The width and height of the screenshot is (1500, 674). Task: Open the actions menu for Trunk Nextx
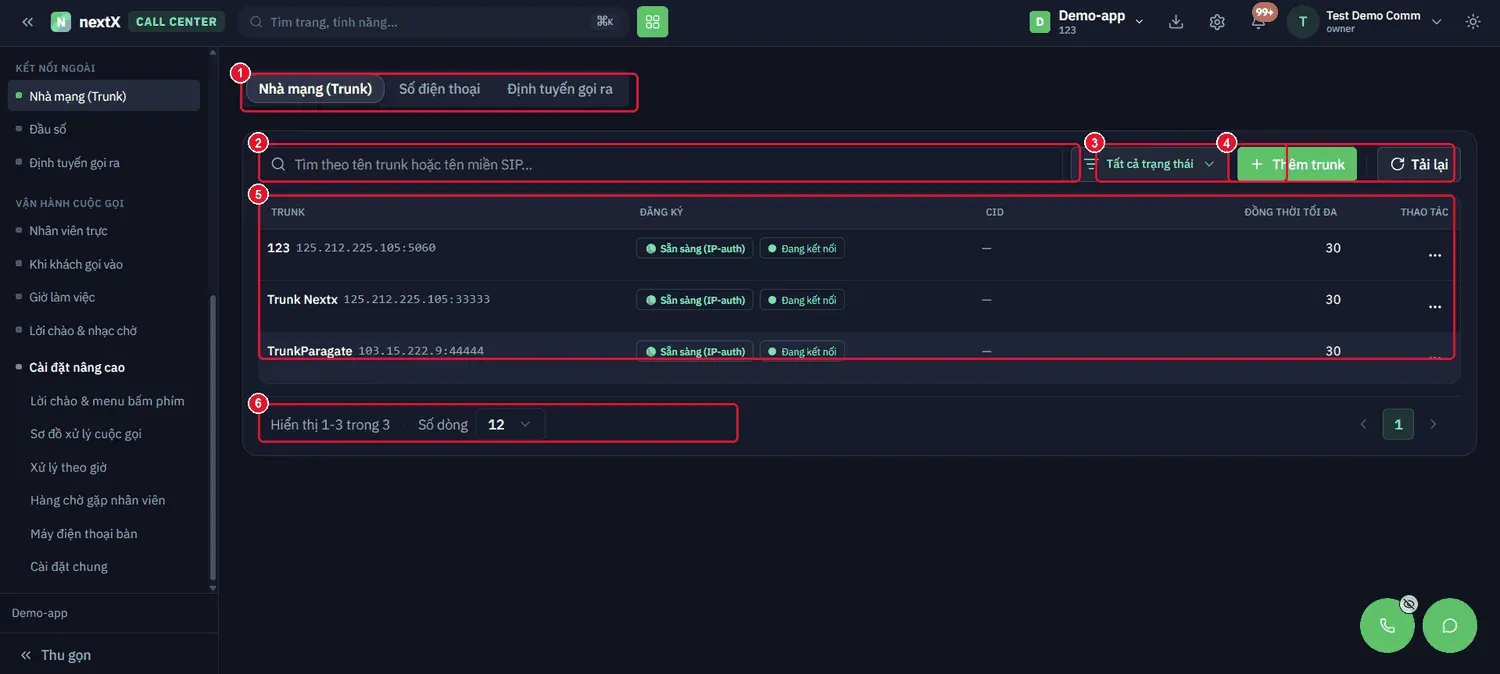pyautogui.click(x=1435, y=306)
